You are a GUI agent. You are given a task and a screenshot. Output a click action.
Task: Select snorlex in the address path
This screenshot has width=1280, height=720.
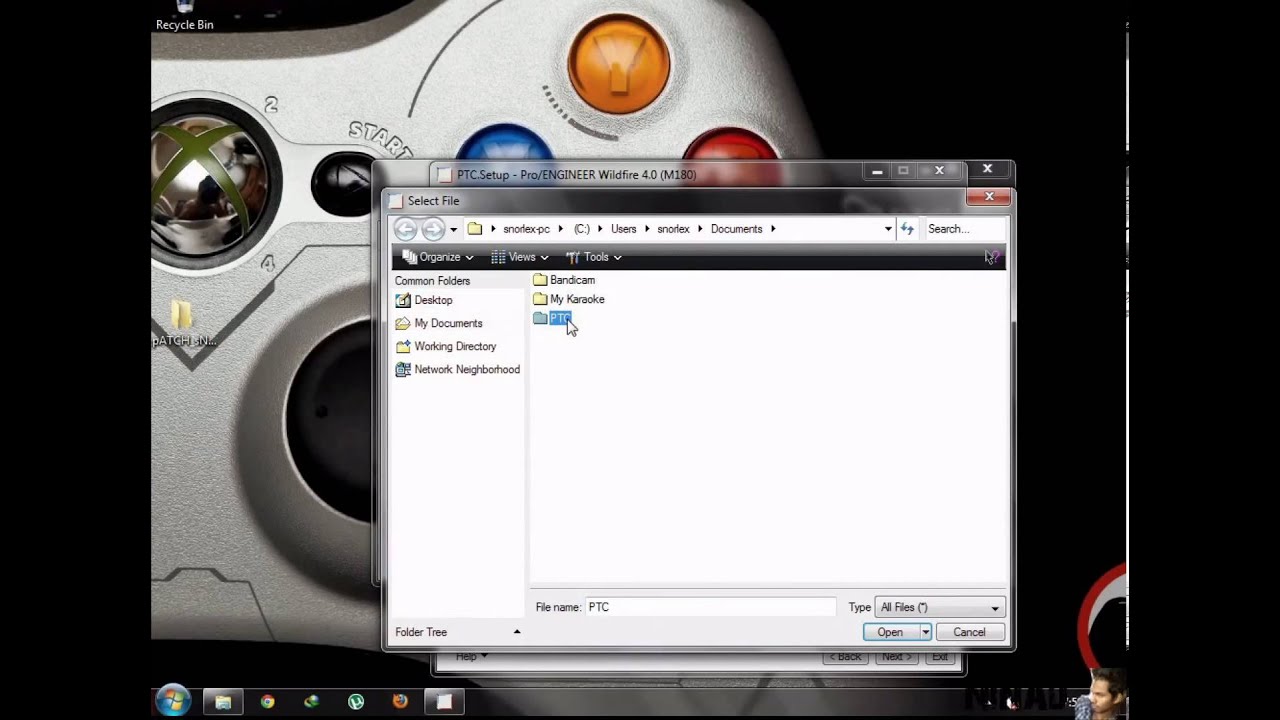click(x=673, y=229)
